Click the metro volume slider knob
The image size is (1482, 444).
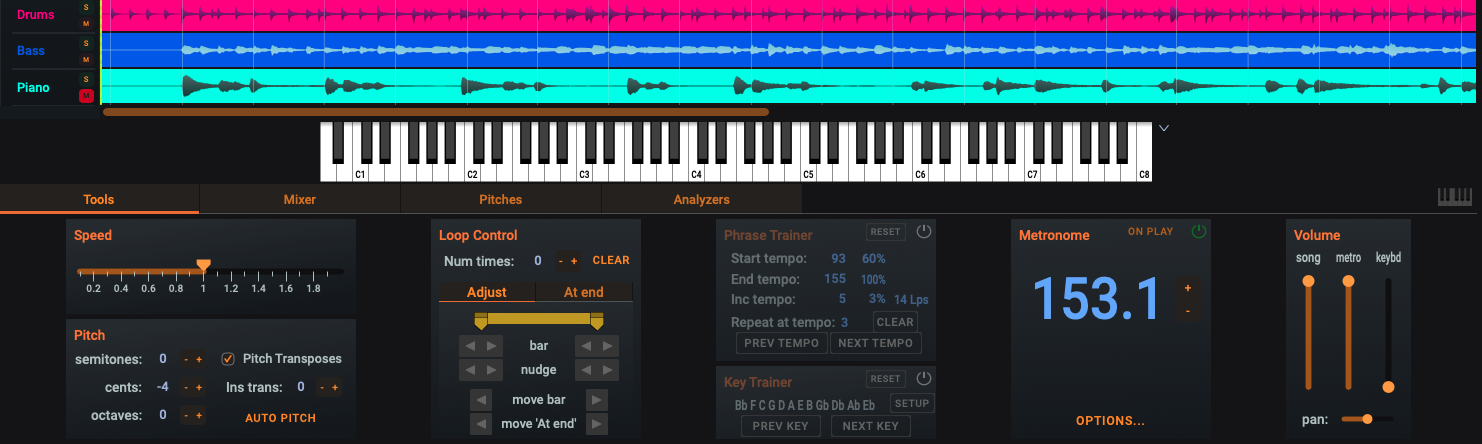(x=1348, y=282)
